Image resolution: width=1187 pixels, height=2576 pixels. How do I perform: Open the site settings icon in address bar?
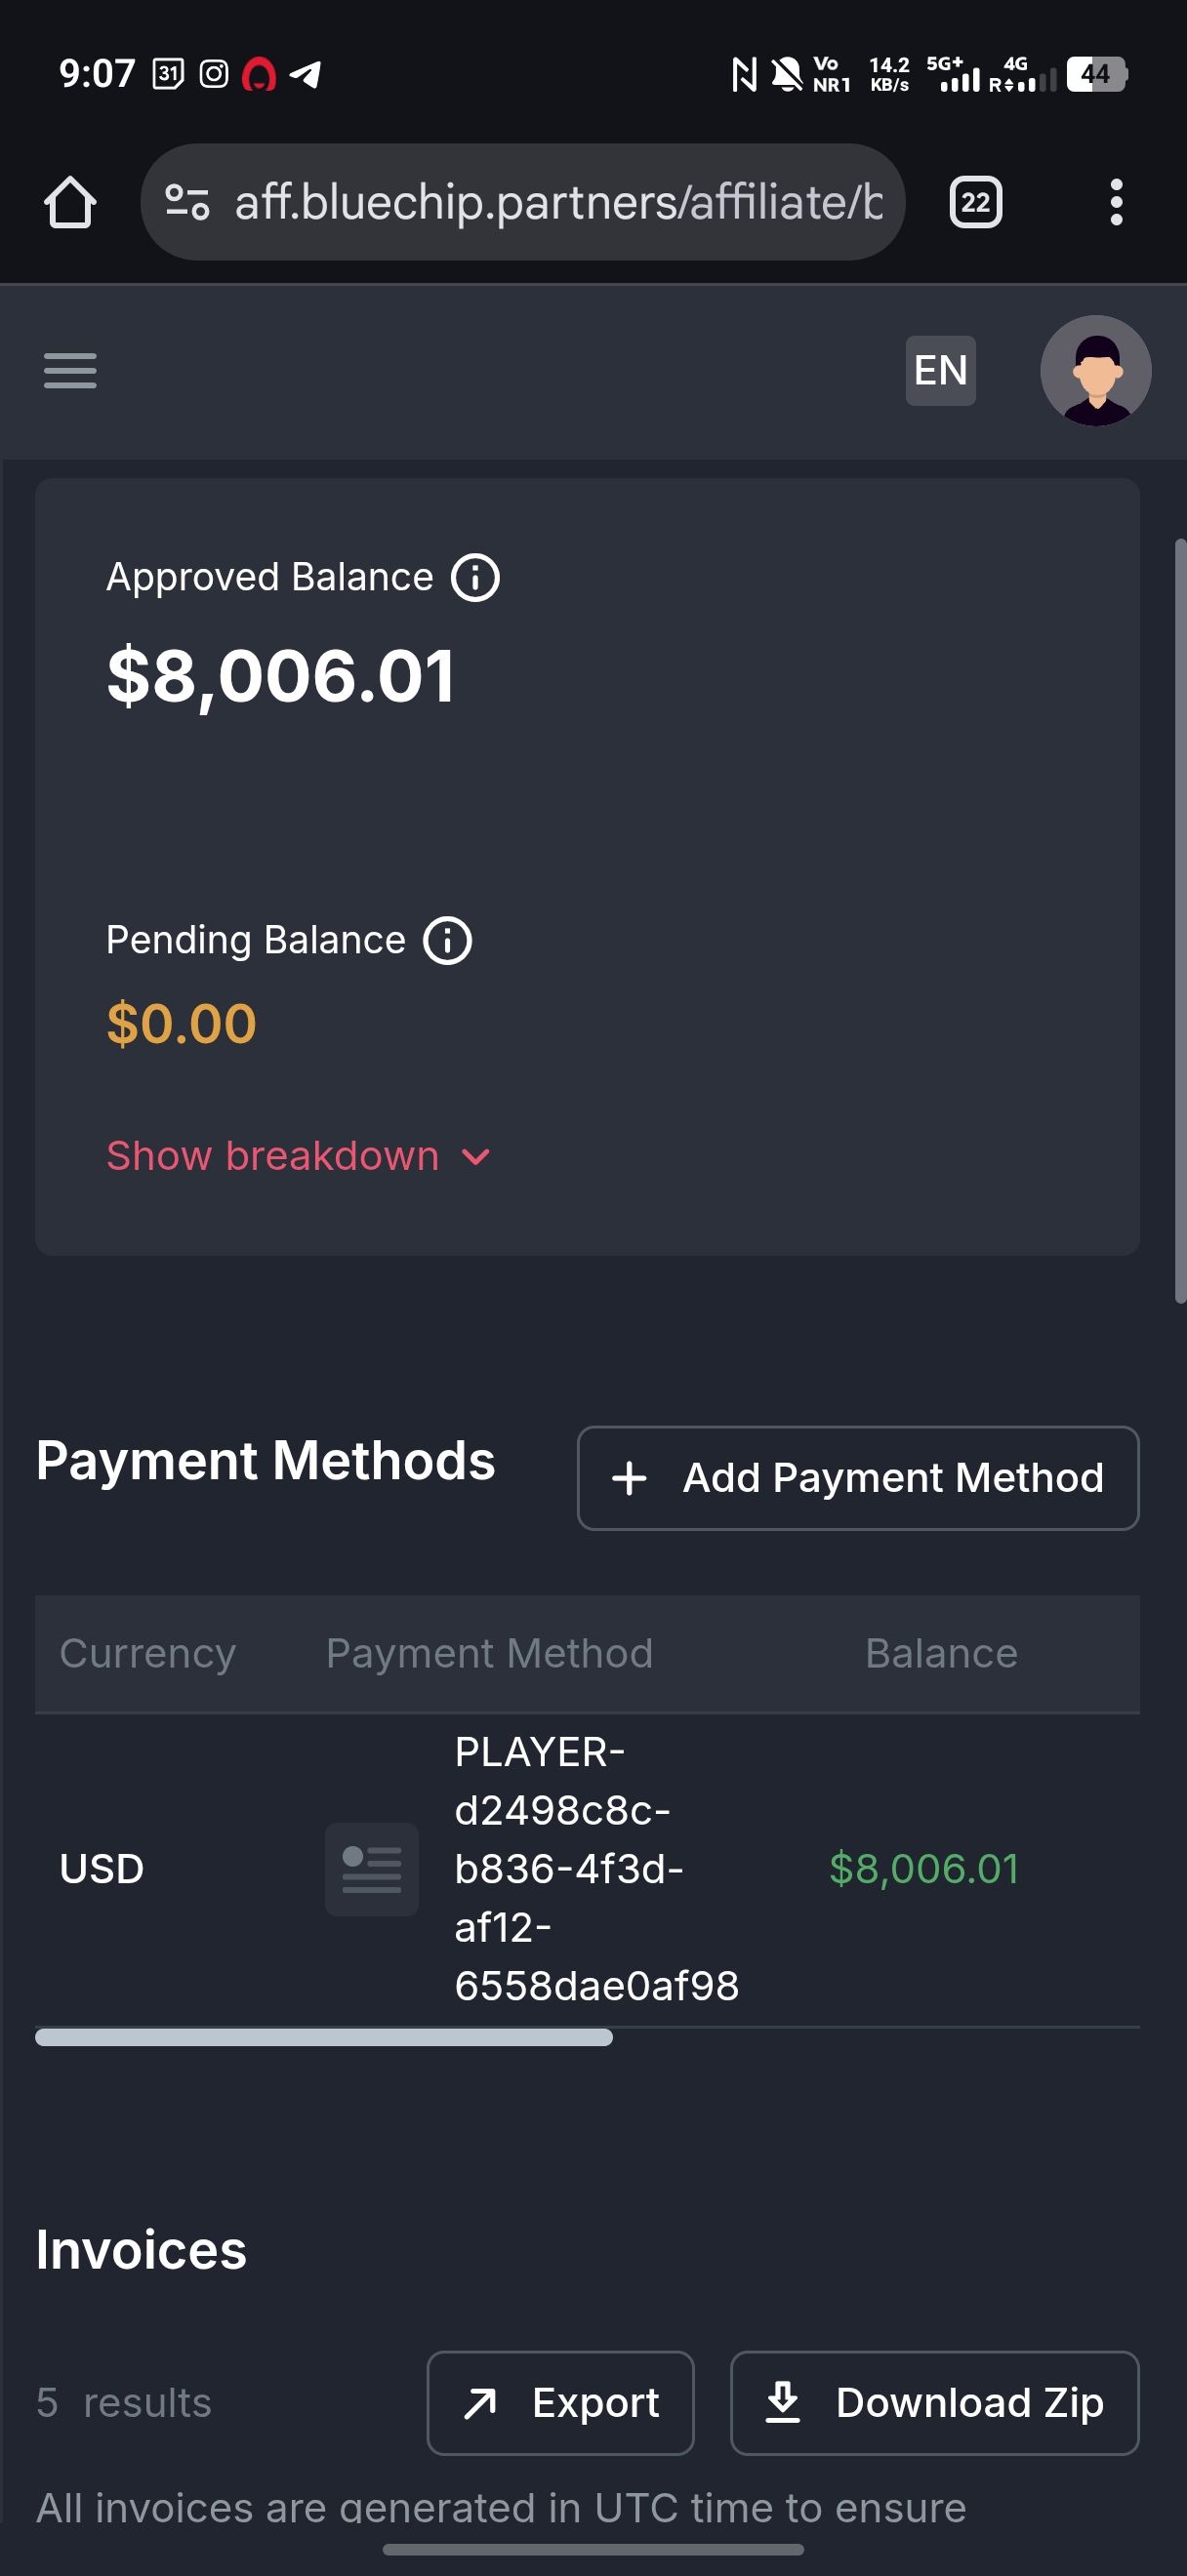pyautogui.click(x=187, y=203)
